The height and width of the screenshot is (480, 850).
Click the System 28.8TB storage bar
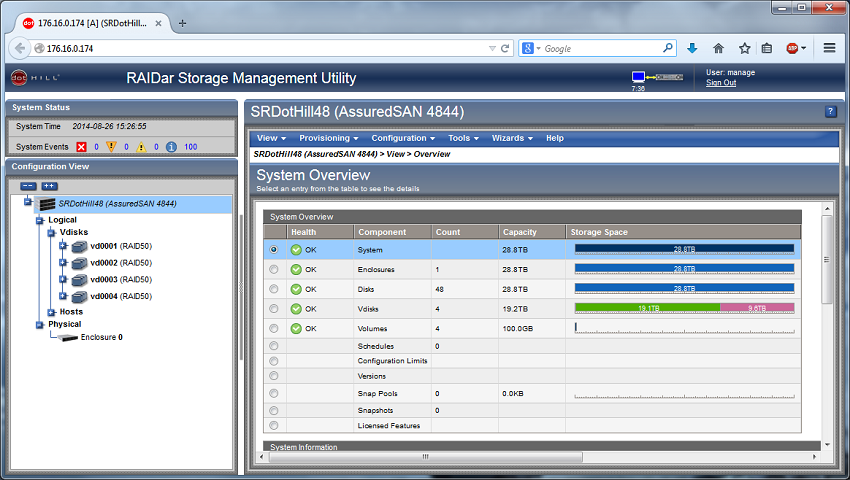684,249
